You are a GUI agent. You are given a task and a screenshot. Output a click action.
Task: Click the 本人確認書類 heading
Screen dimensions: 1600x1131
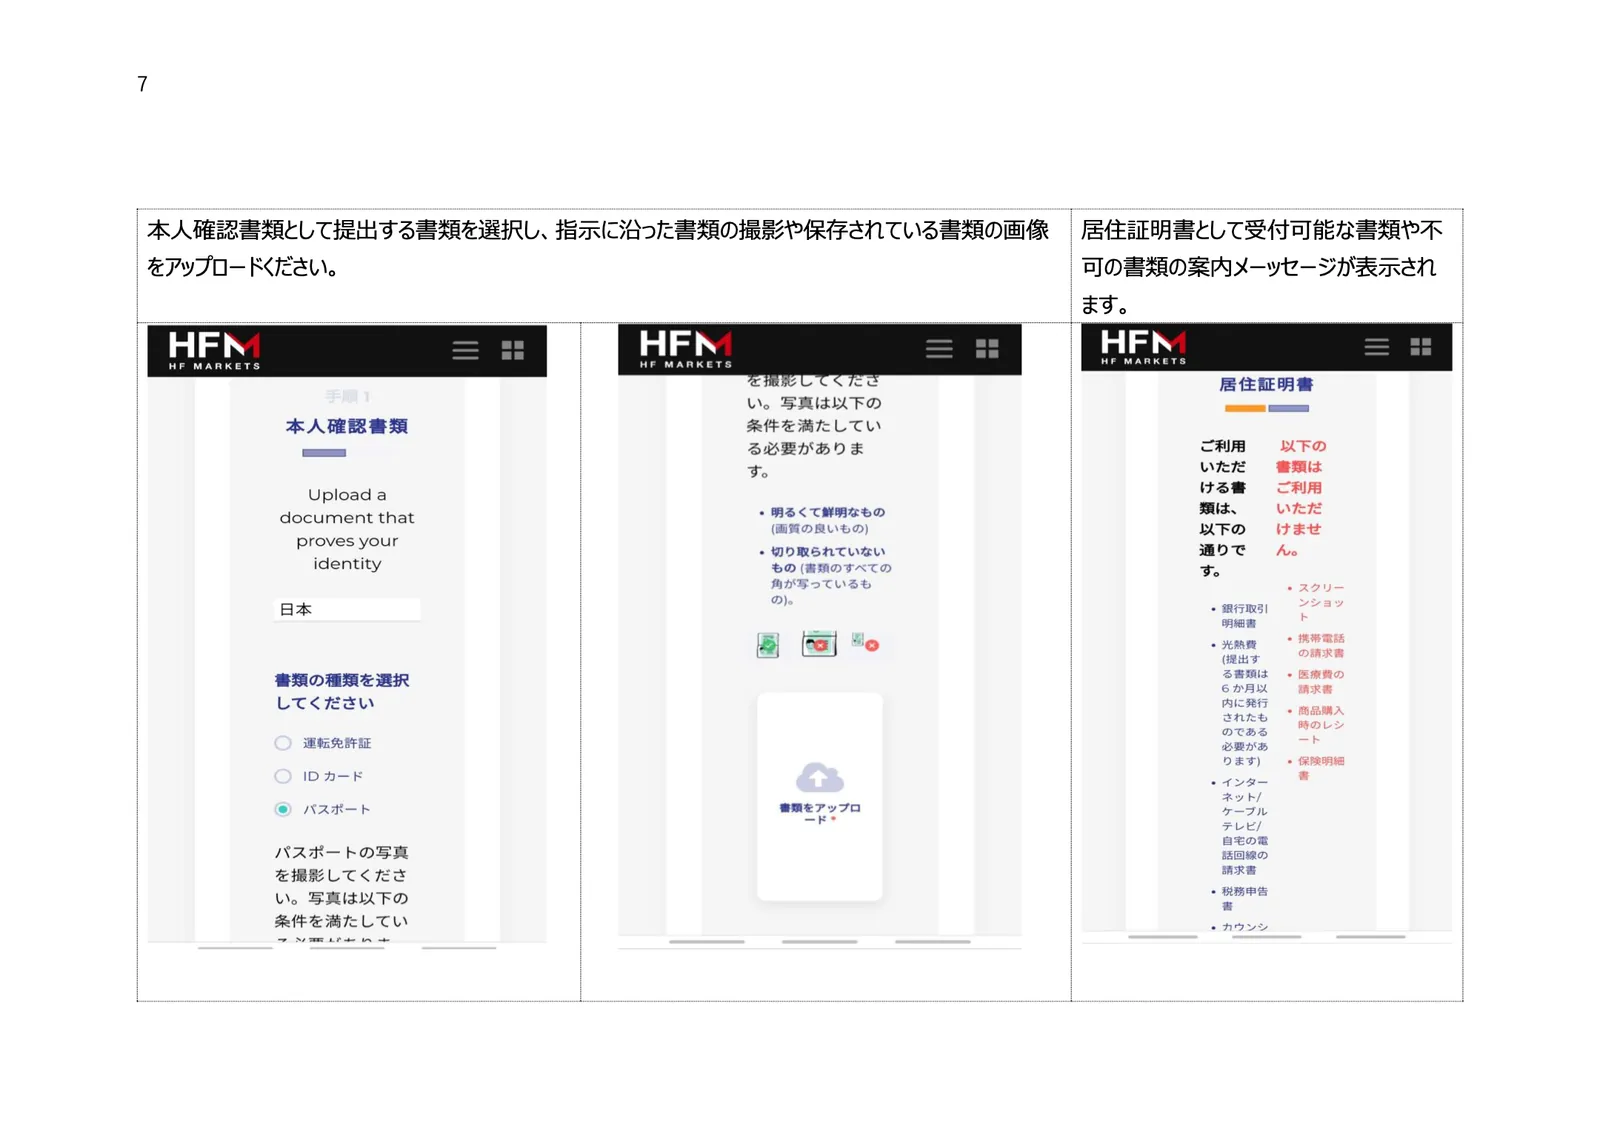click(x=347, y=426)
